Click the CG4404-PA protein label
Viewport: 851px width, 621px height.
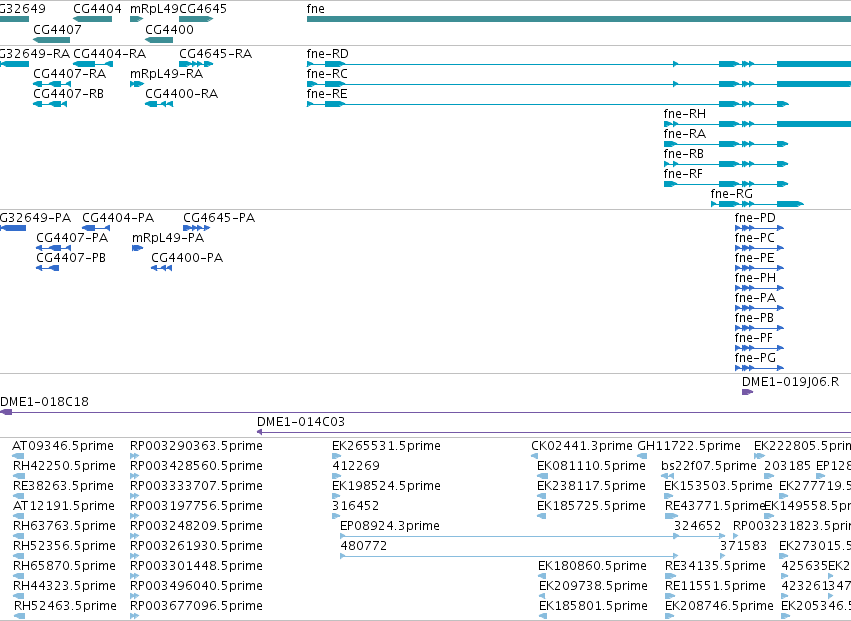click(x=118, y=218)
